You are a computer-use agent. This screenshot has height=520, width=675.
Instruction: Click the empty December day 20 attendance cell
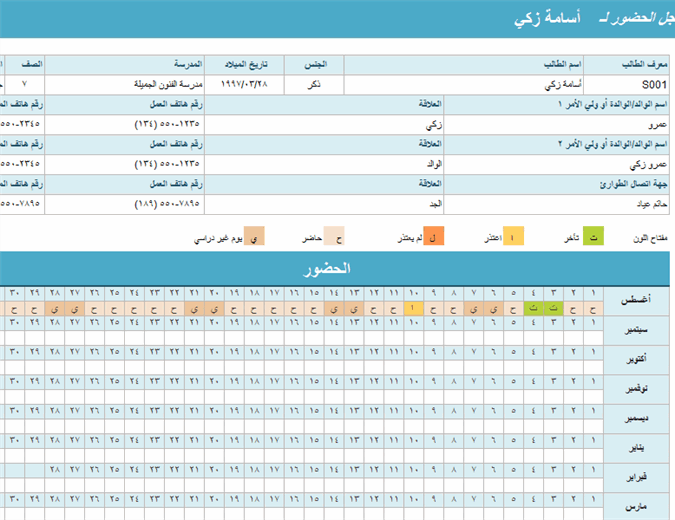pyautogui.click(x=214, y=426)
